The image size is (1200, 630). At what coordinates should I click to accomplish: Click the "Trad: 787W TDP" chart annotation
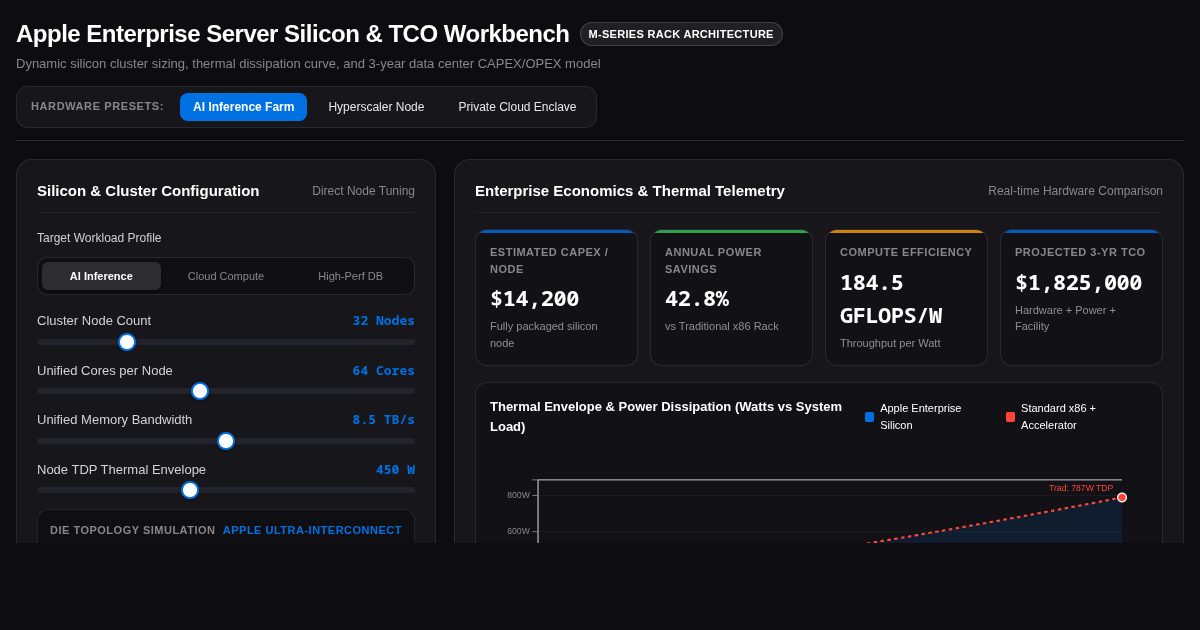[1080, 488]
